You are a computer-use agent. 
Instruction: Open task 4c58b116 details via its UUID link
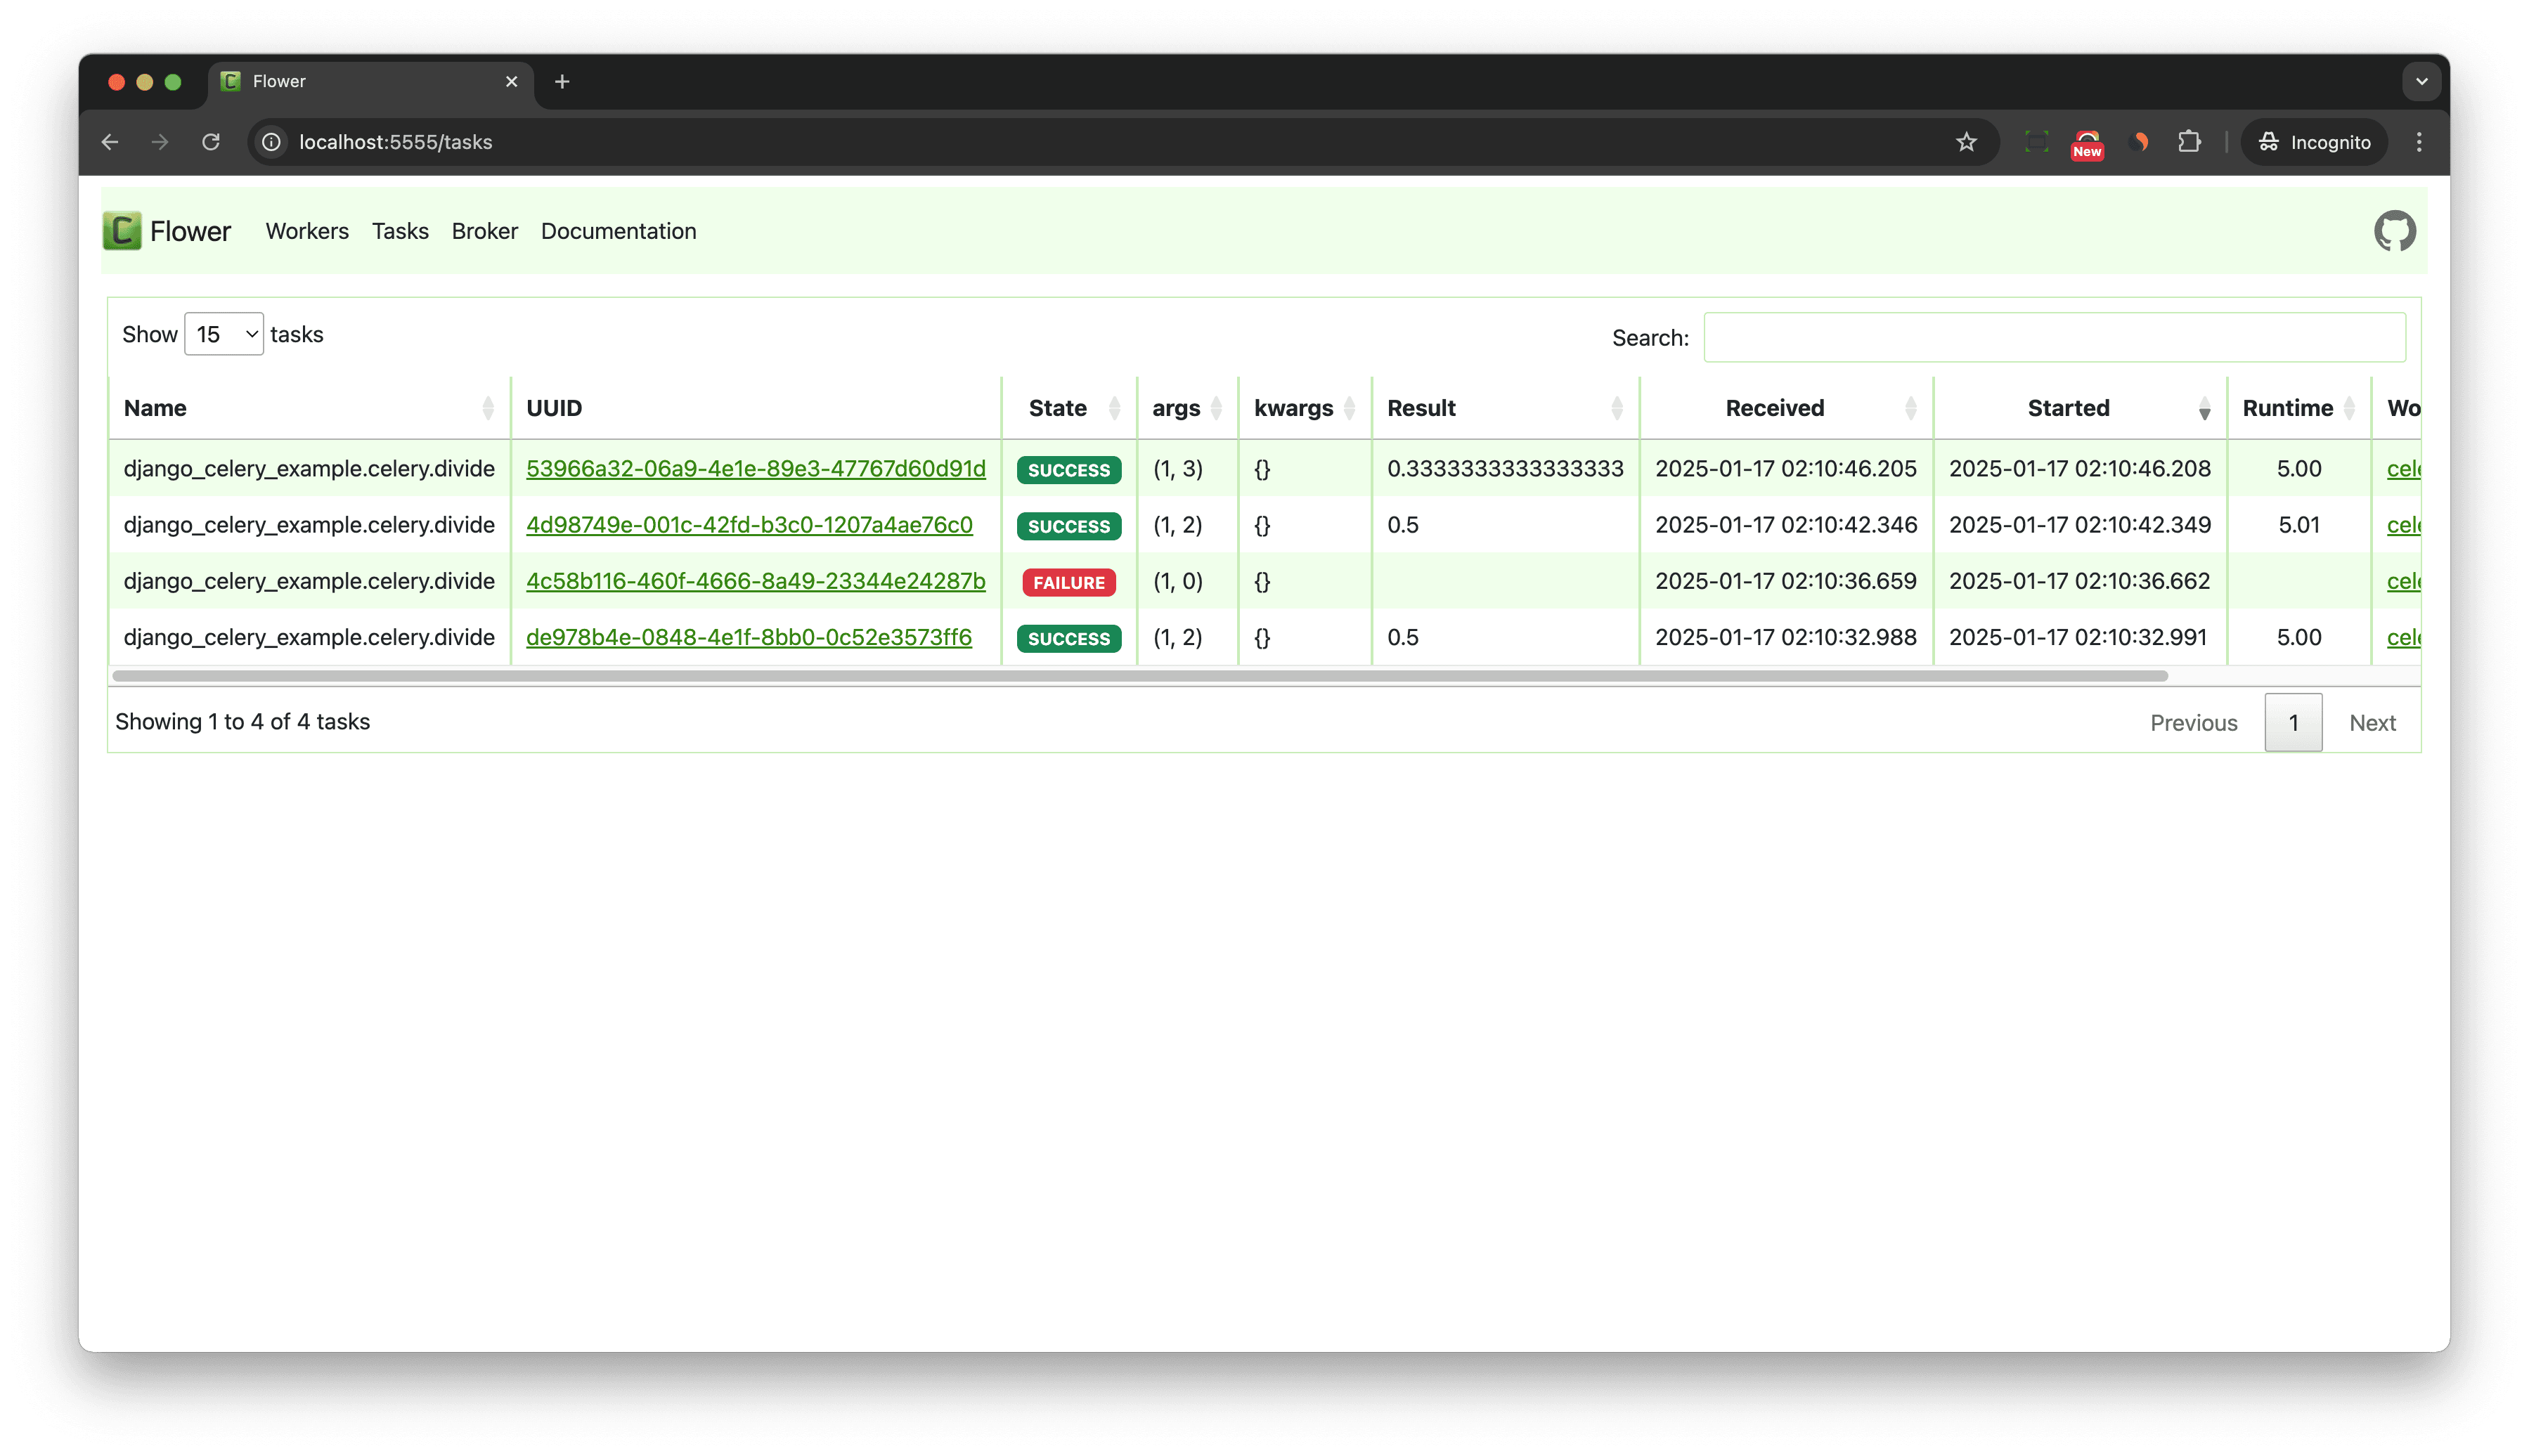tap(755, 581)
